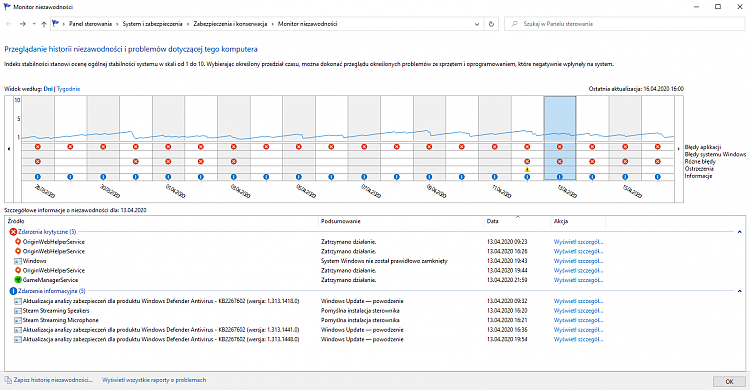Go forward with the Forward arrow
The width and height of the screenshot is (750, 390).
pos(22,24)
